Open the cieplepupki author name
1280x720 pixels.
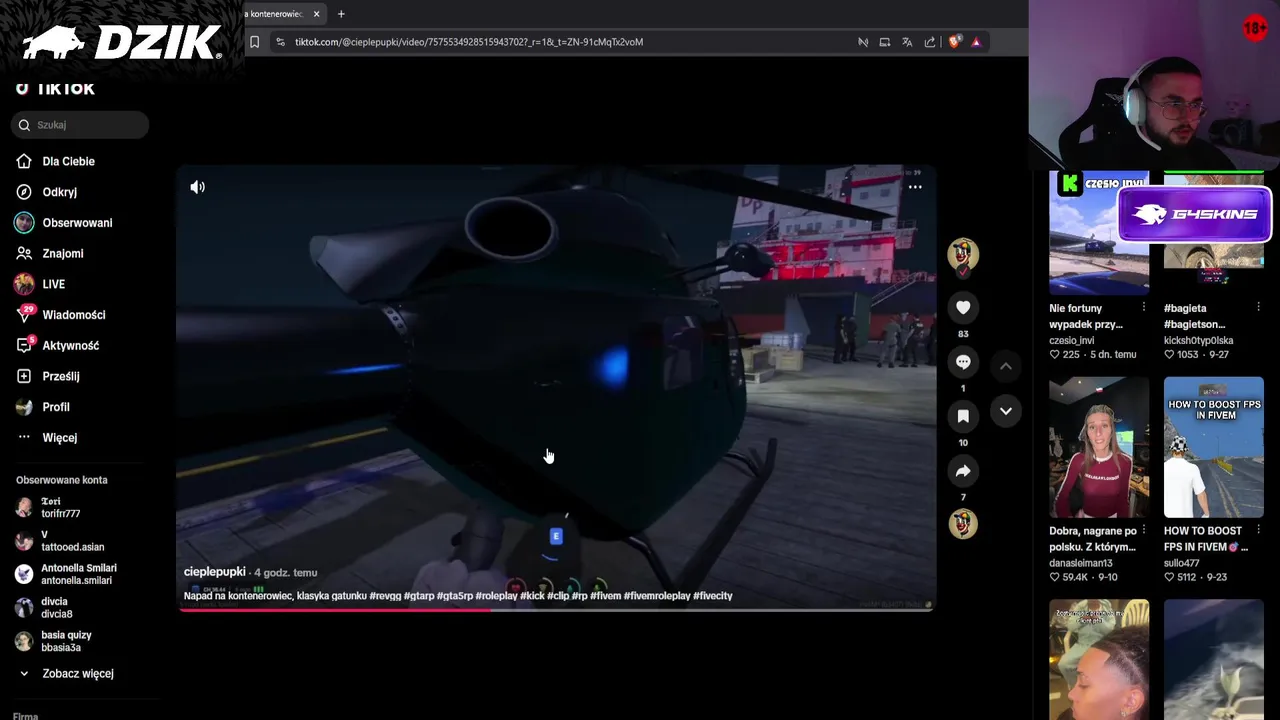[x=214, y=572]
